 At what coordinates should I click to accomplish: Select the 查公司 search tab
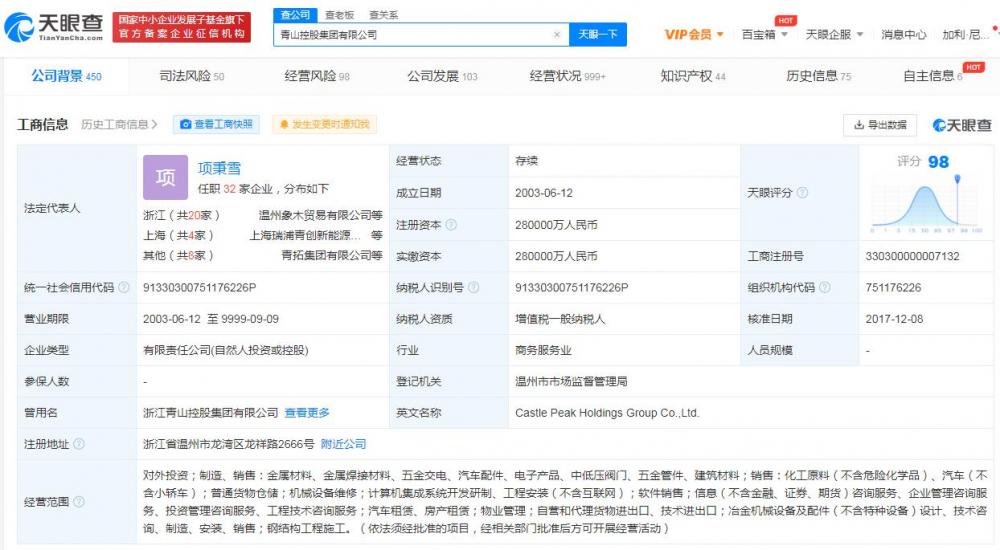(295, 15)
